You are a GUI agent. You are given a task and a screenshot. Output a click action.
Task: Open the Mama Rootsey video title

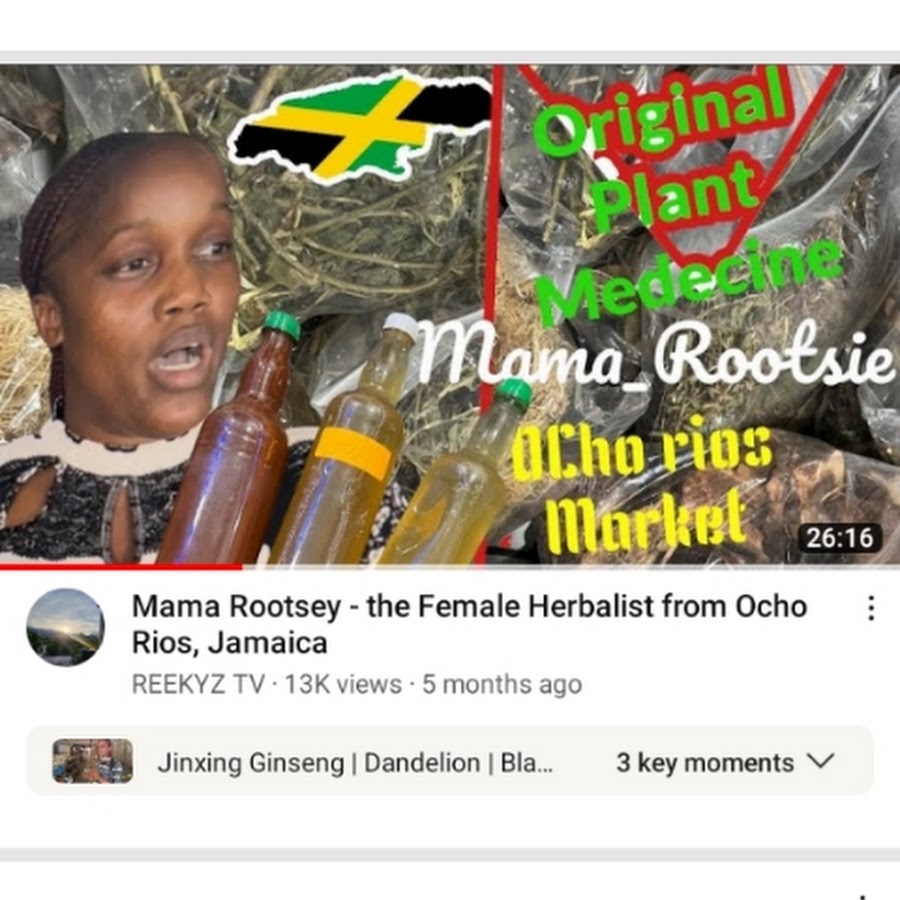(x=470, y=624)
